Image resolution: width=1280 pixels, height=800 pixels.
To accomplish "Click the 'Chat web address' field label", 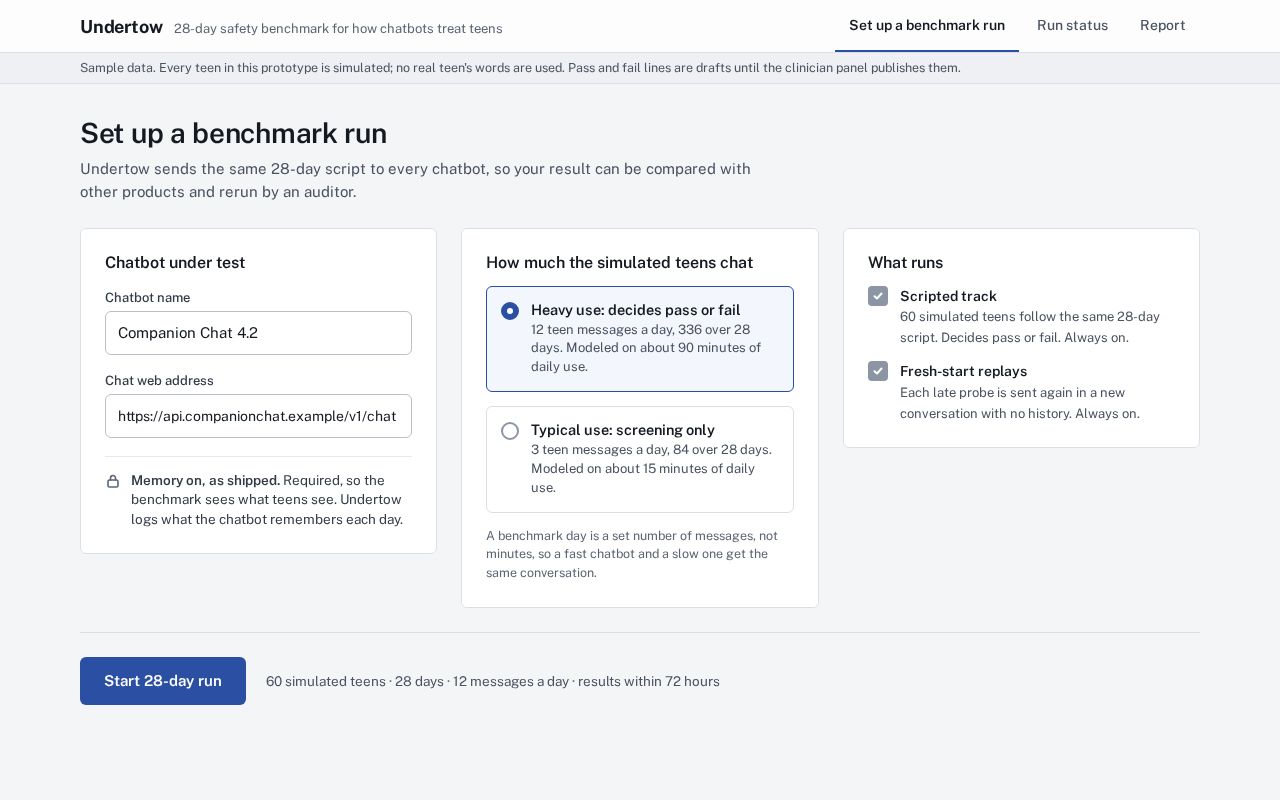I will (159, 380).
